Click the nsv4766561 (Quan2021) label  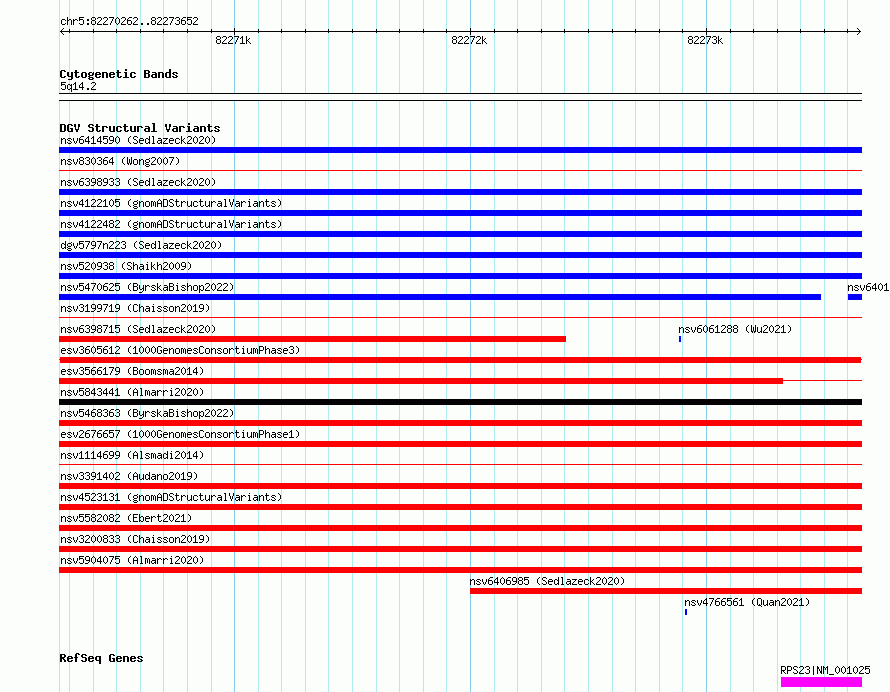click(747, 602)
